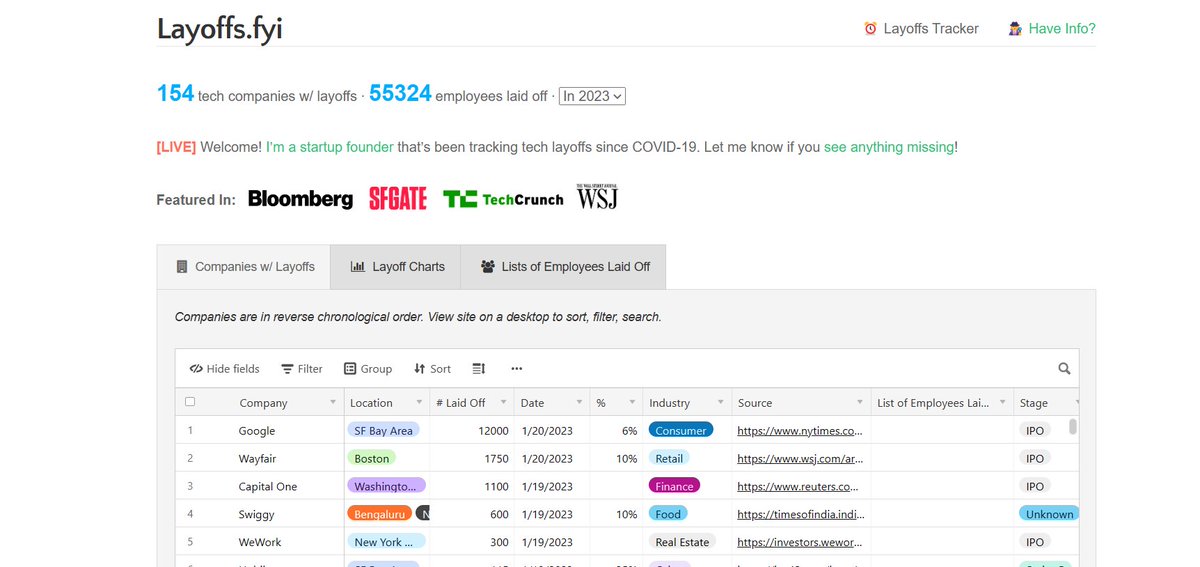Click the SFGATE logo
The width and height of the screenshot is (1200, 567).
(398, 199)
